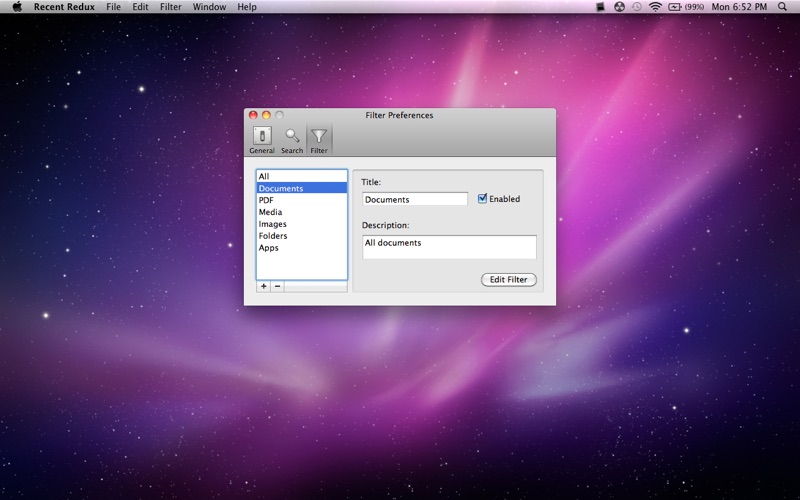Select the Documents filter row
The width and height of the screenshot is (800, 500).
pos(302,188)
